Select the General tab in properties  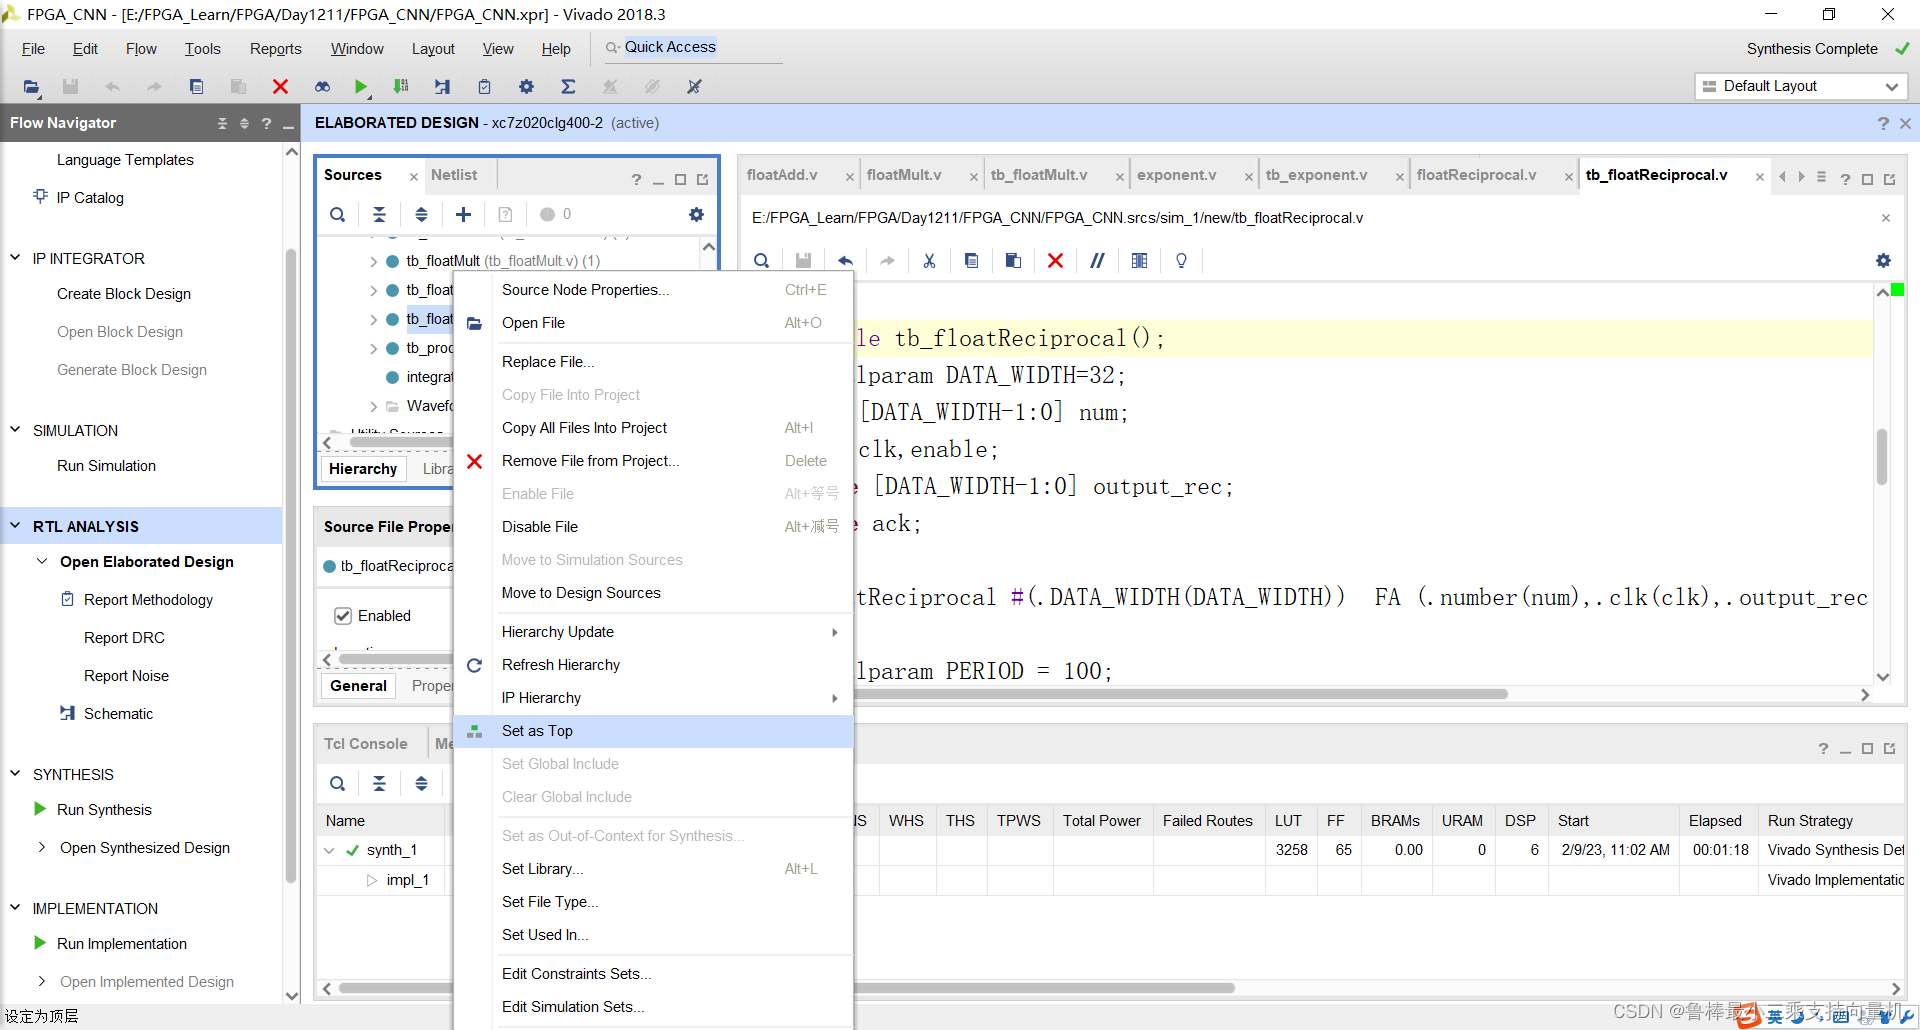coord(358,686)
